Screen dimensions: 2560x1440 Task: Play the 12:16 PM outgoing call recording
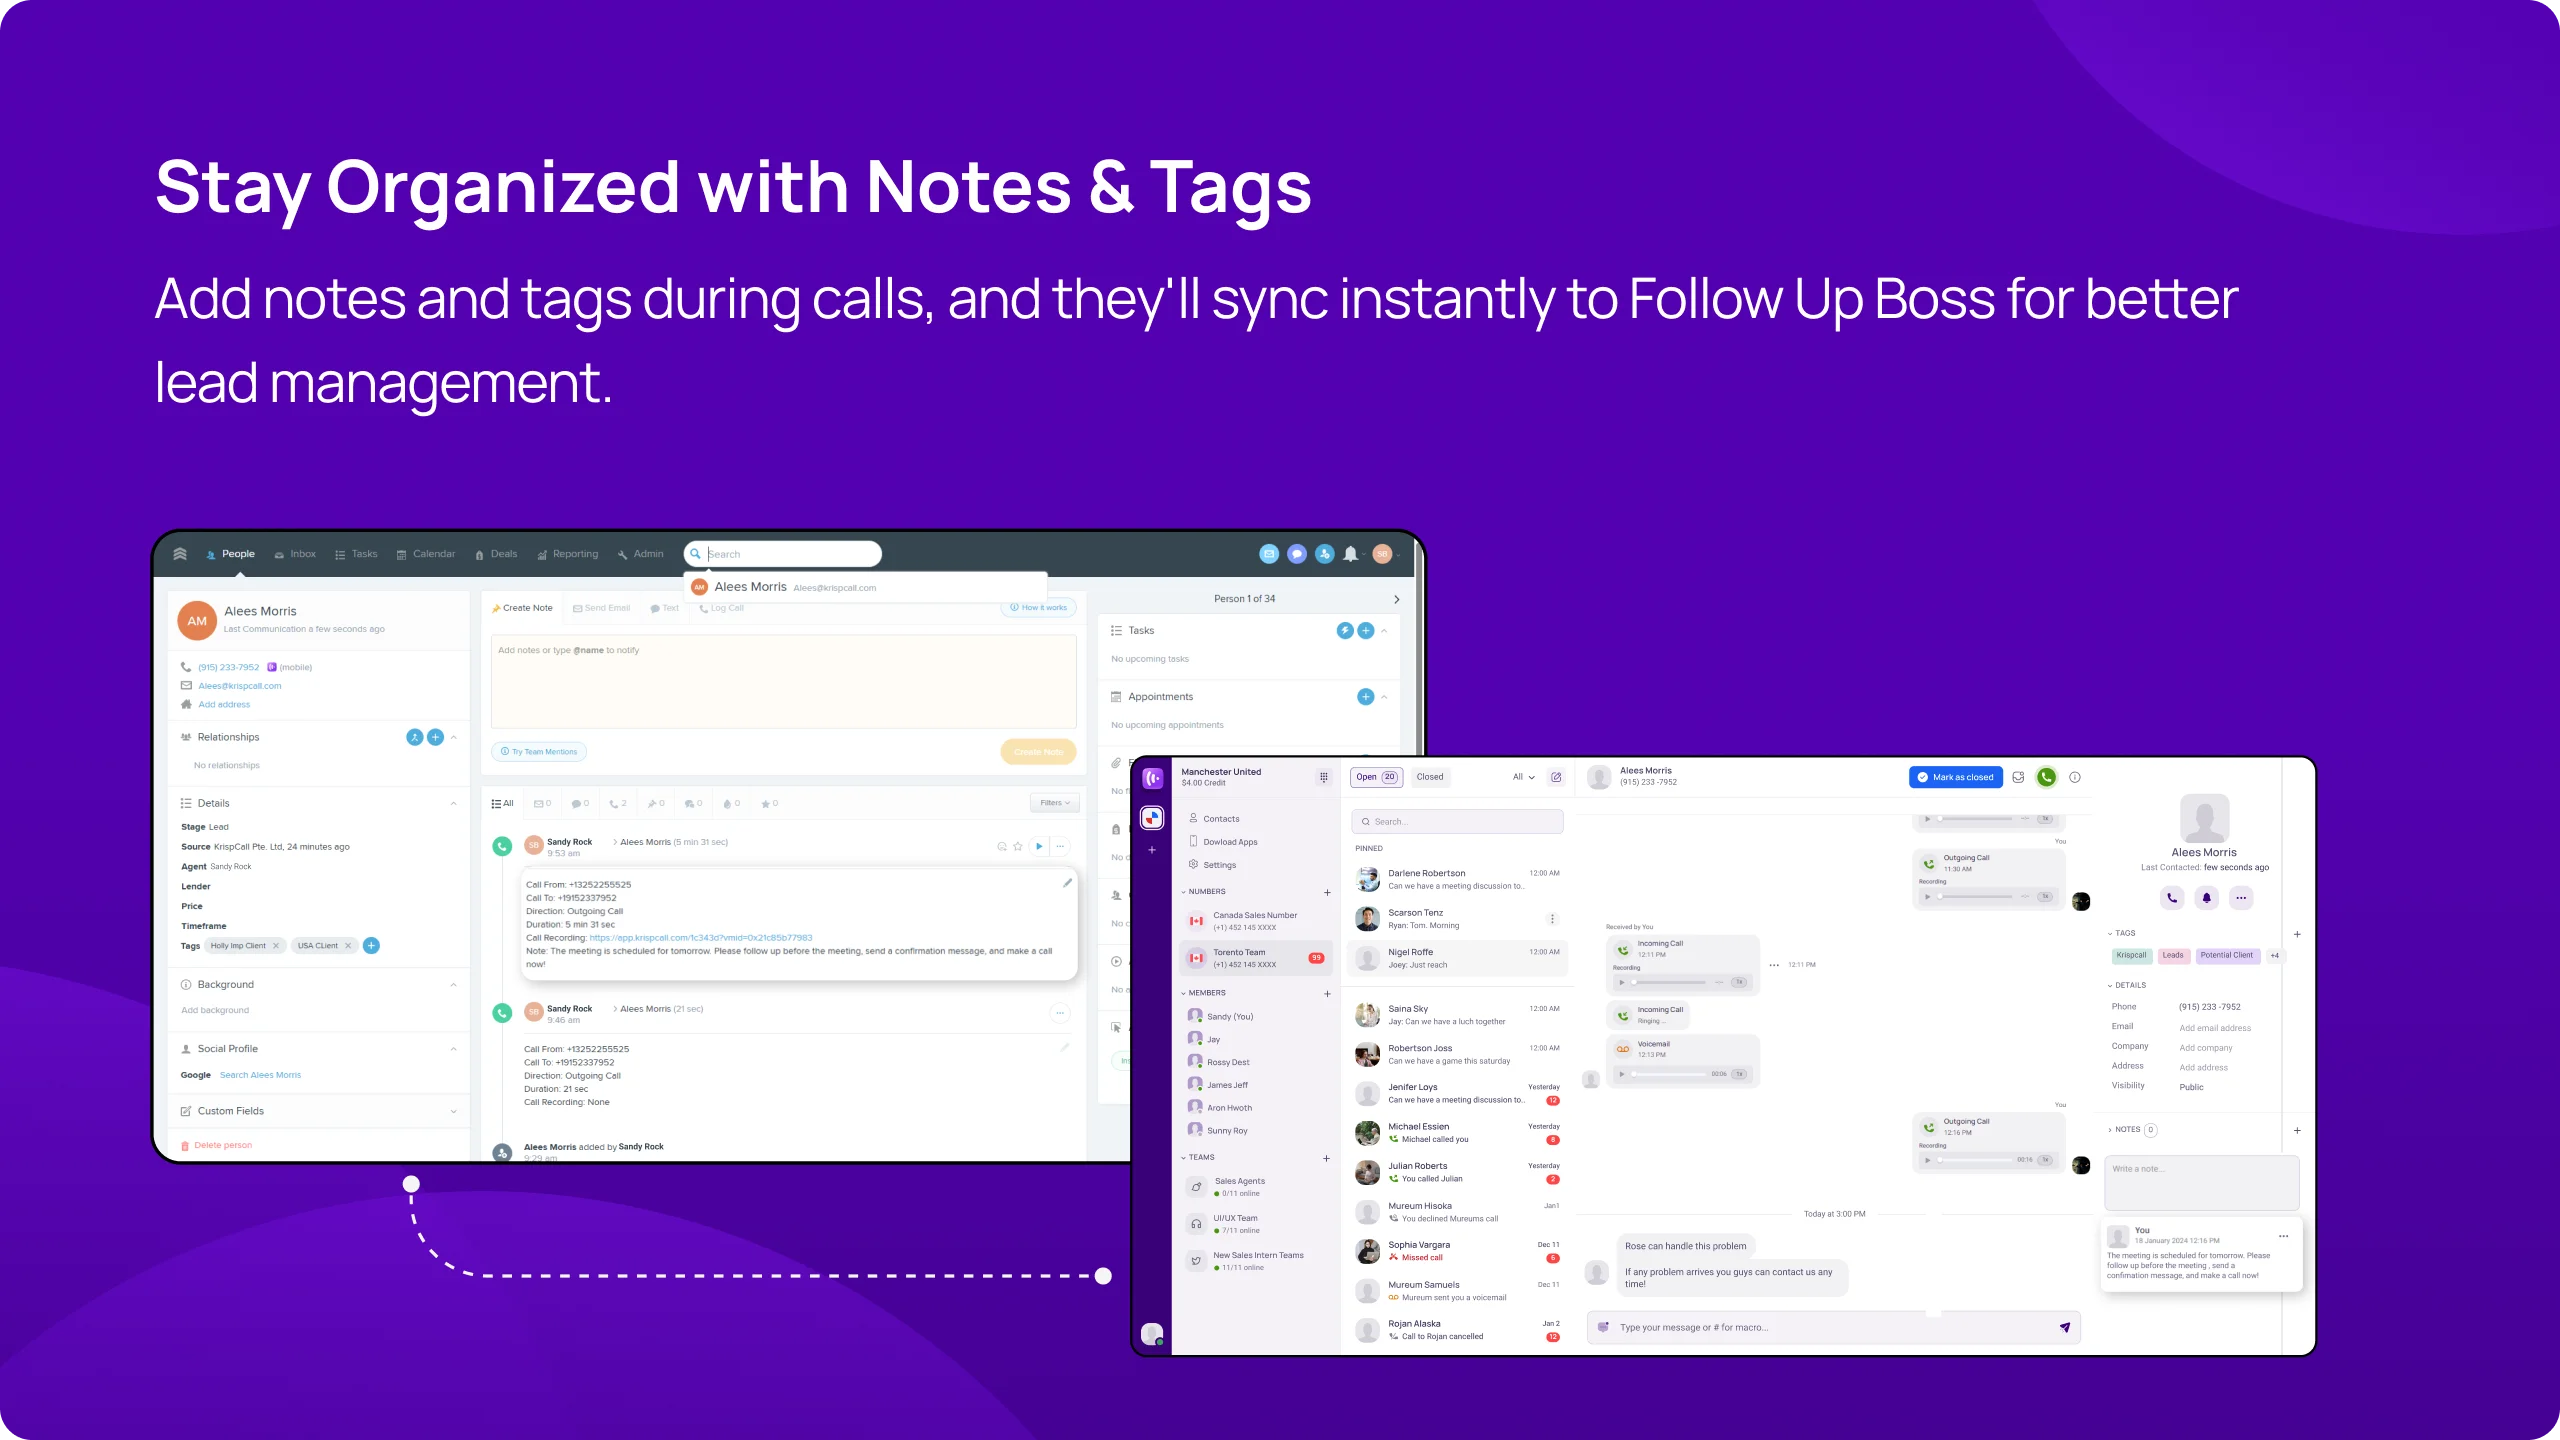tap(1928, 1160)
